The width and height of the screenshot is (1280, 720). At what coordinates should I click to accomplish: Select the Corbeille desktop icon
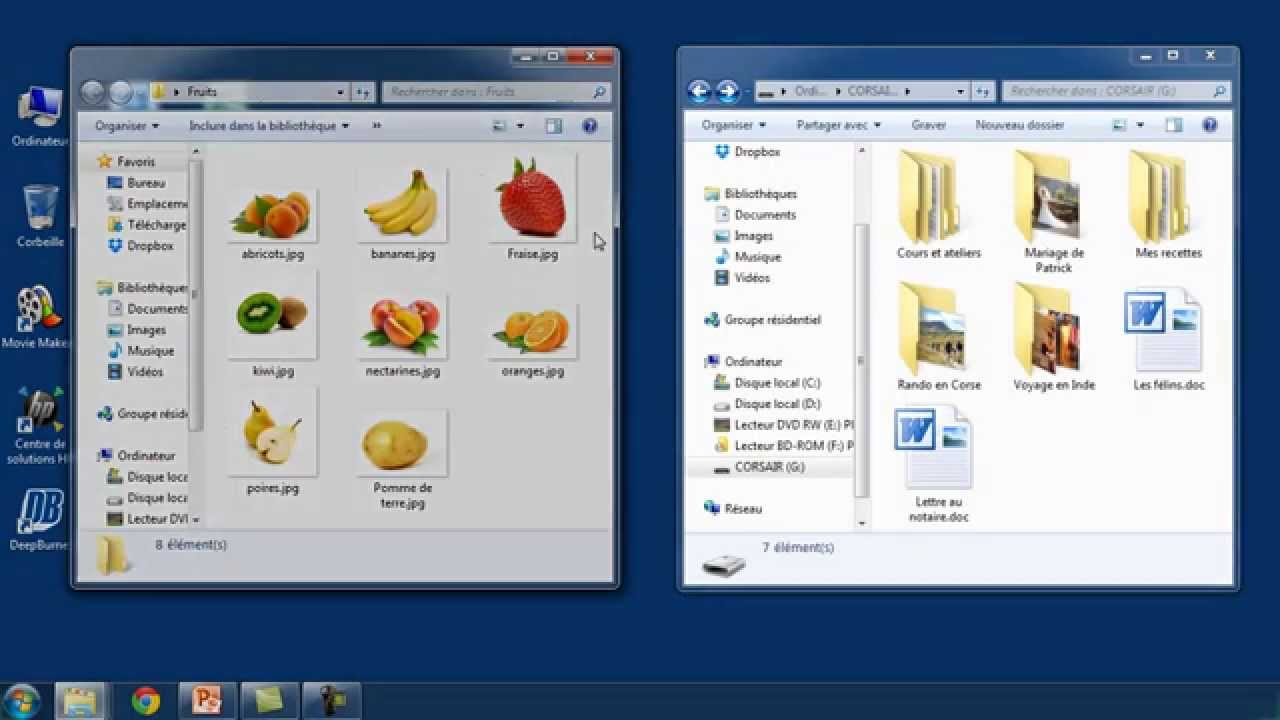[40, 216]
